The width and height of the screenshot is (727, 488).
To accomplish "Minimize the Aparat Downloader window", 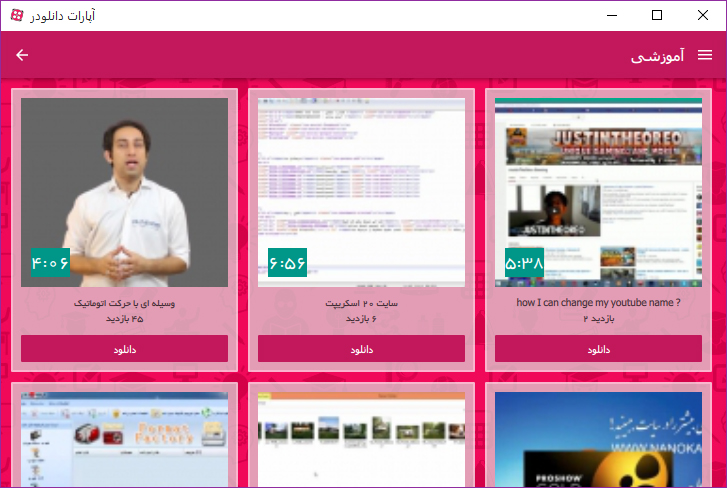I will point(612,15).
